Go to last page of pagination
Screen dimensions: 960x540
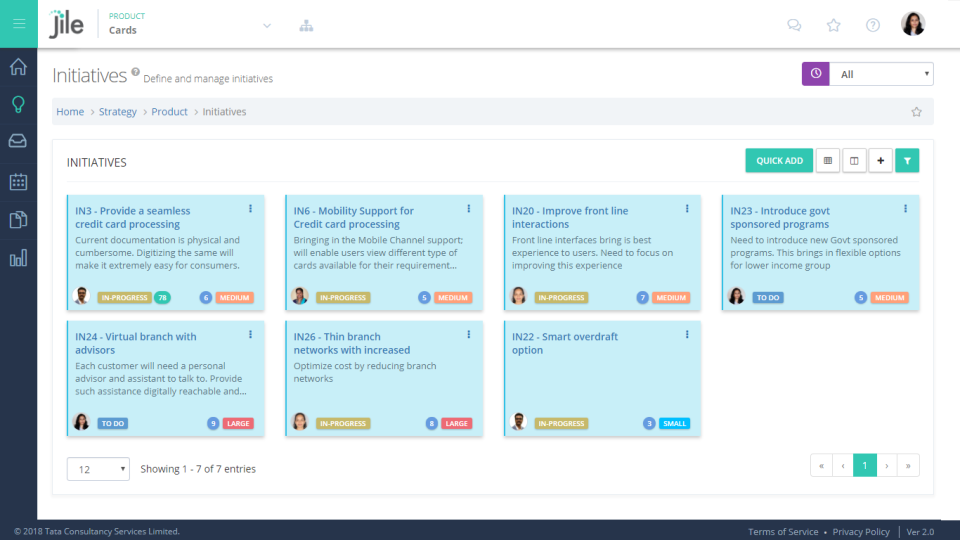click(908, 465)
